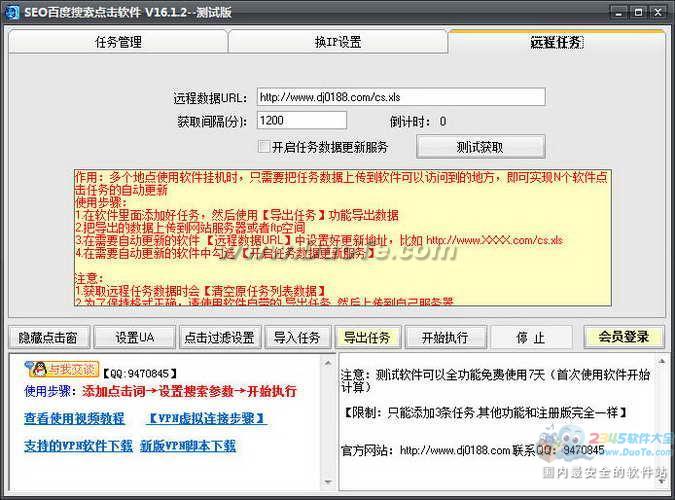
Task: Maximize the SEO software window
Action: [x=638, y=12]
